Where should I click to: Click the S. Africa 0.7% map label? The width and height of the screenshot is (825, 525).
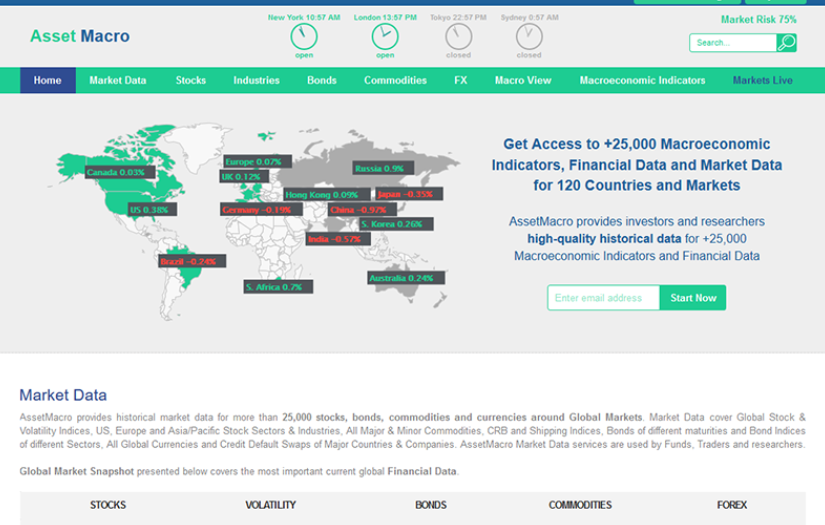click(278, 287)
